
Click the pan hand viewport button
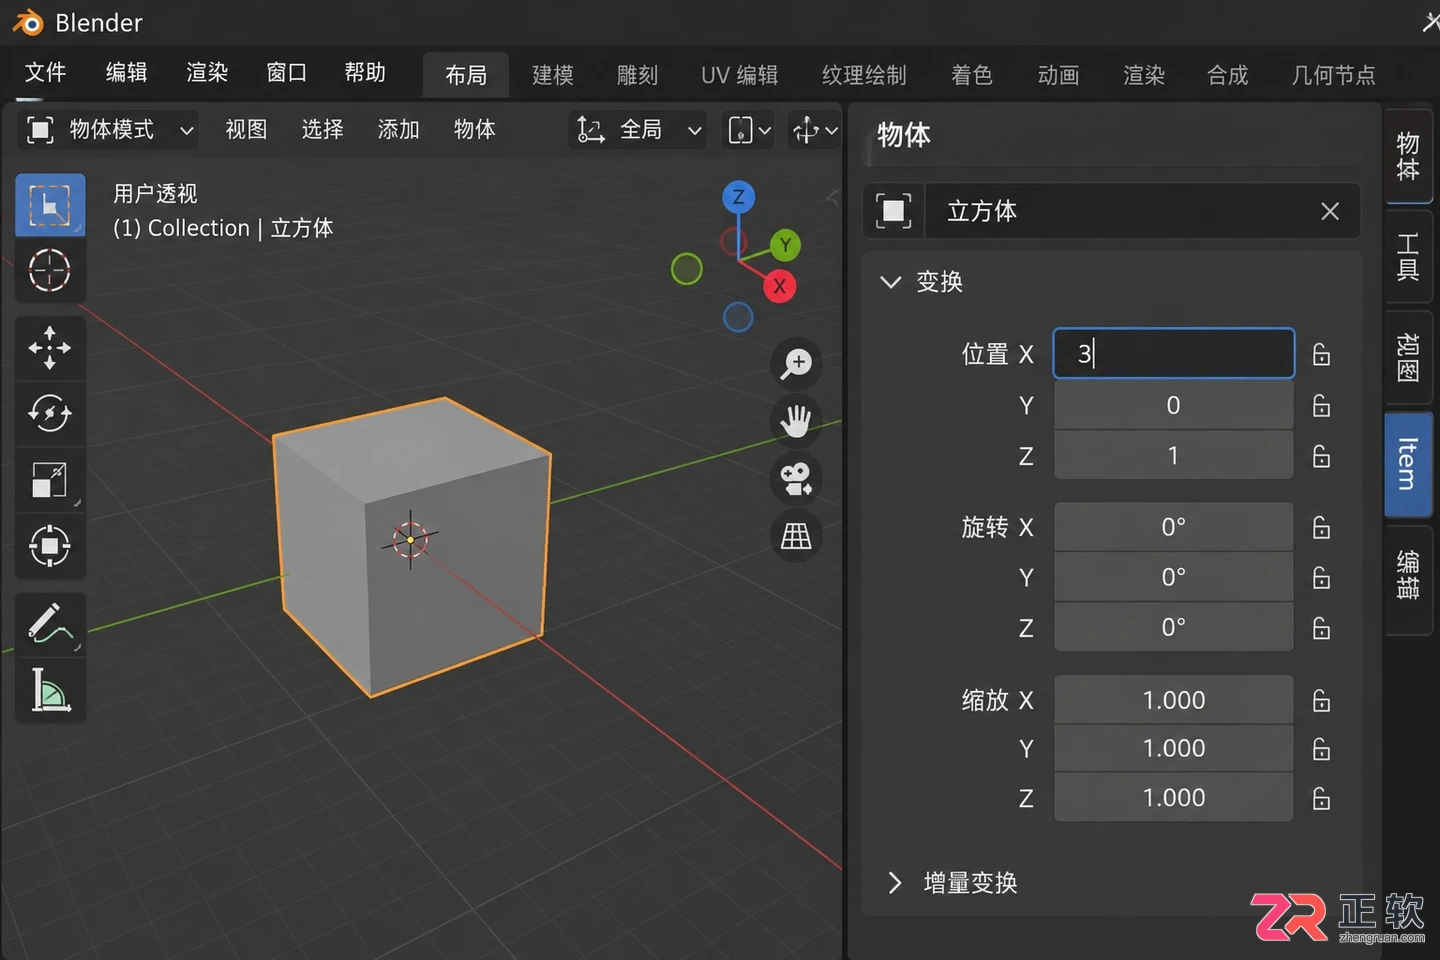pyautogui.click(x=796, y=421)
